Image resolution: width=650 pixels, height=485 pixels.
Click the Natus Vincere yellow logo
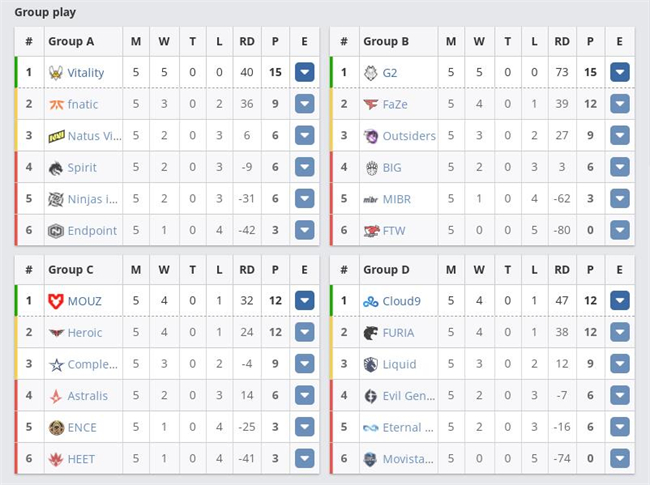pos(56,136)
